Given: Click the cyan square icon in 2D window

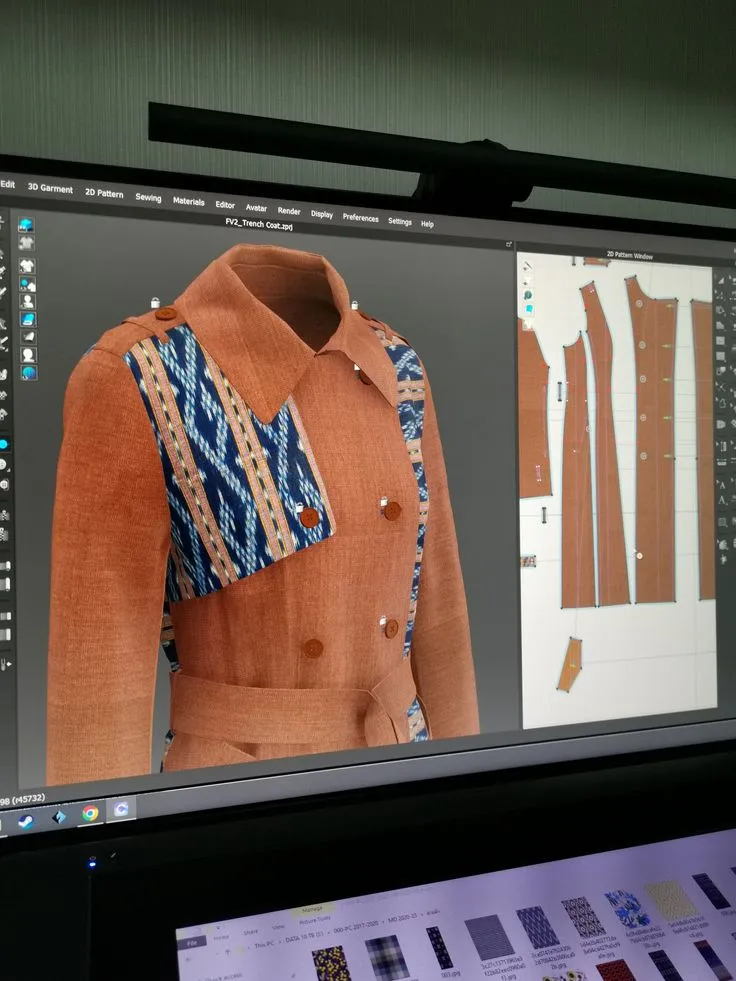Looking at the screenshot, I should pyautogui.click(x=529, y=309).
